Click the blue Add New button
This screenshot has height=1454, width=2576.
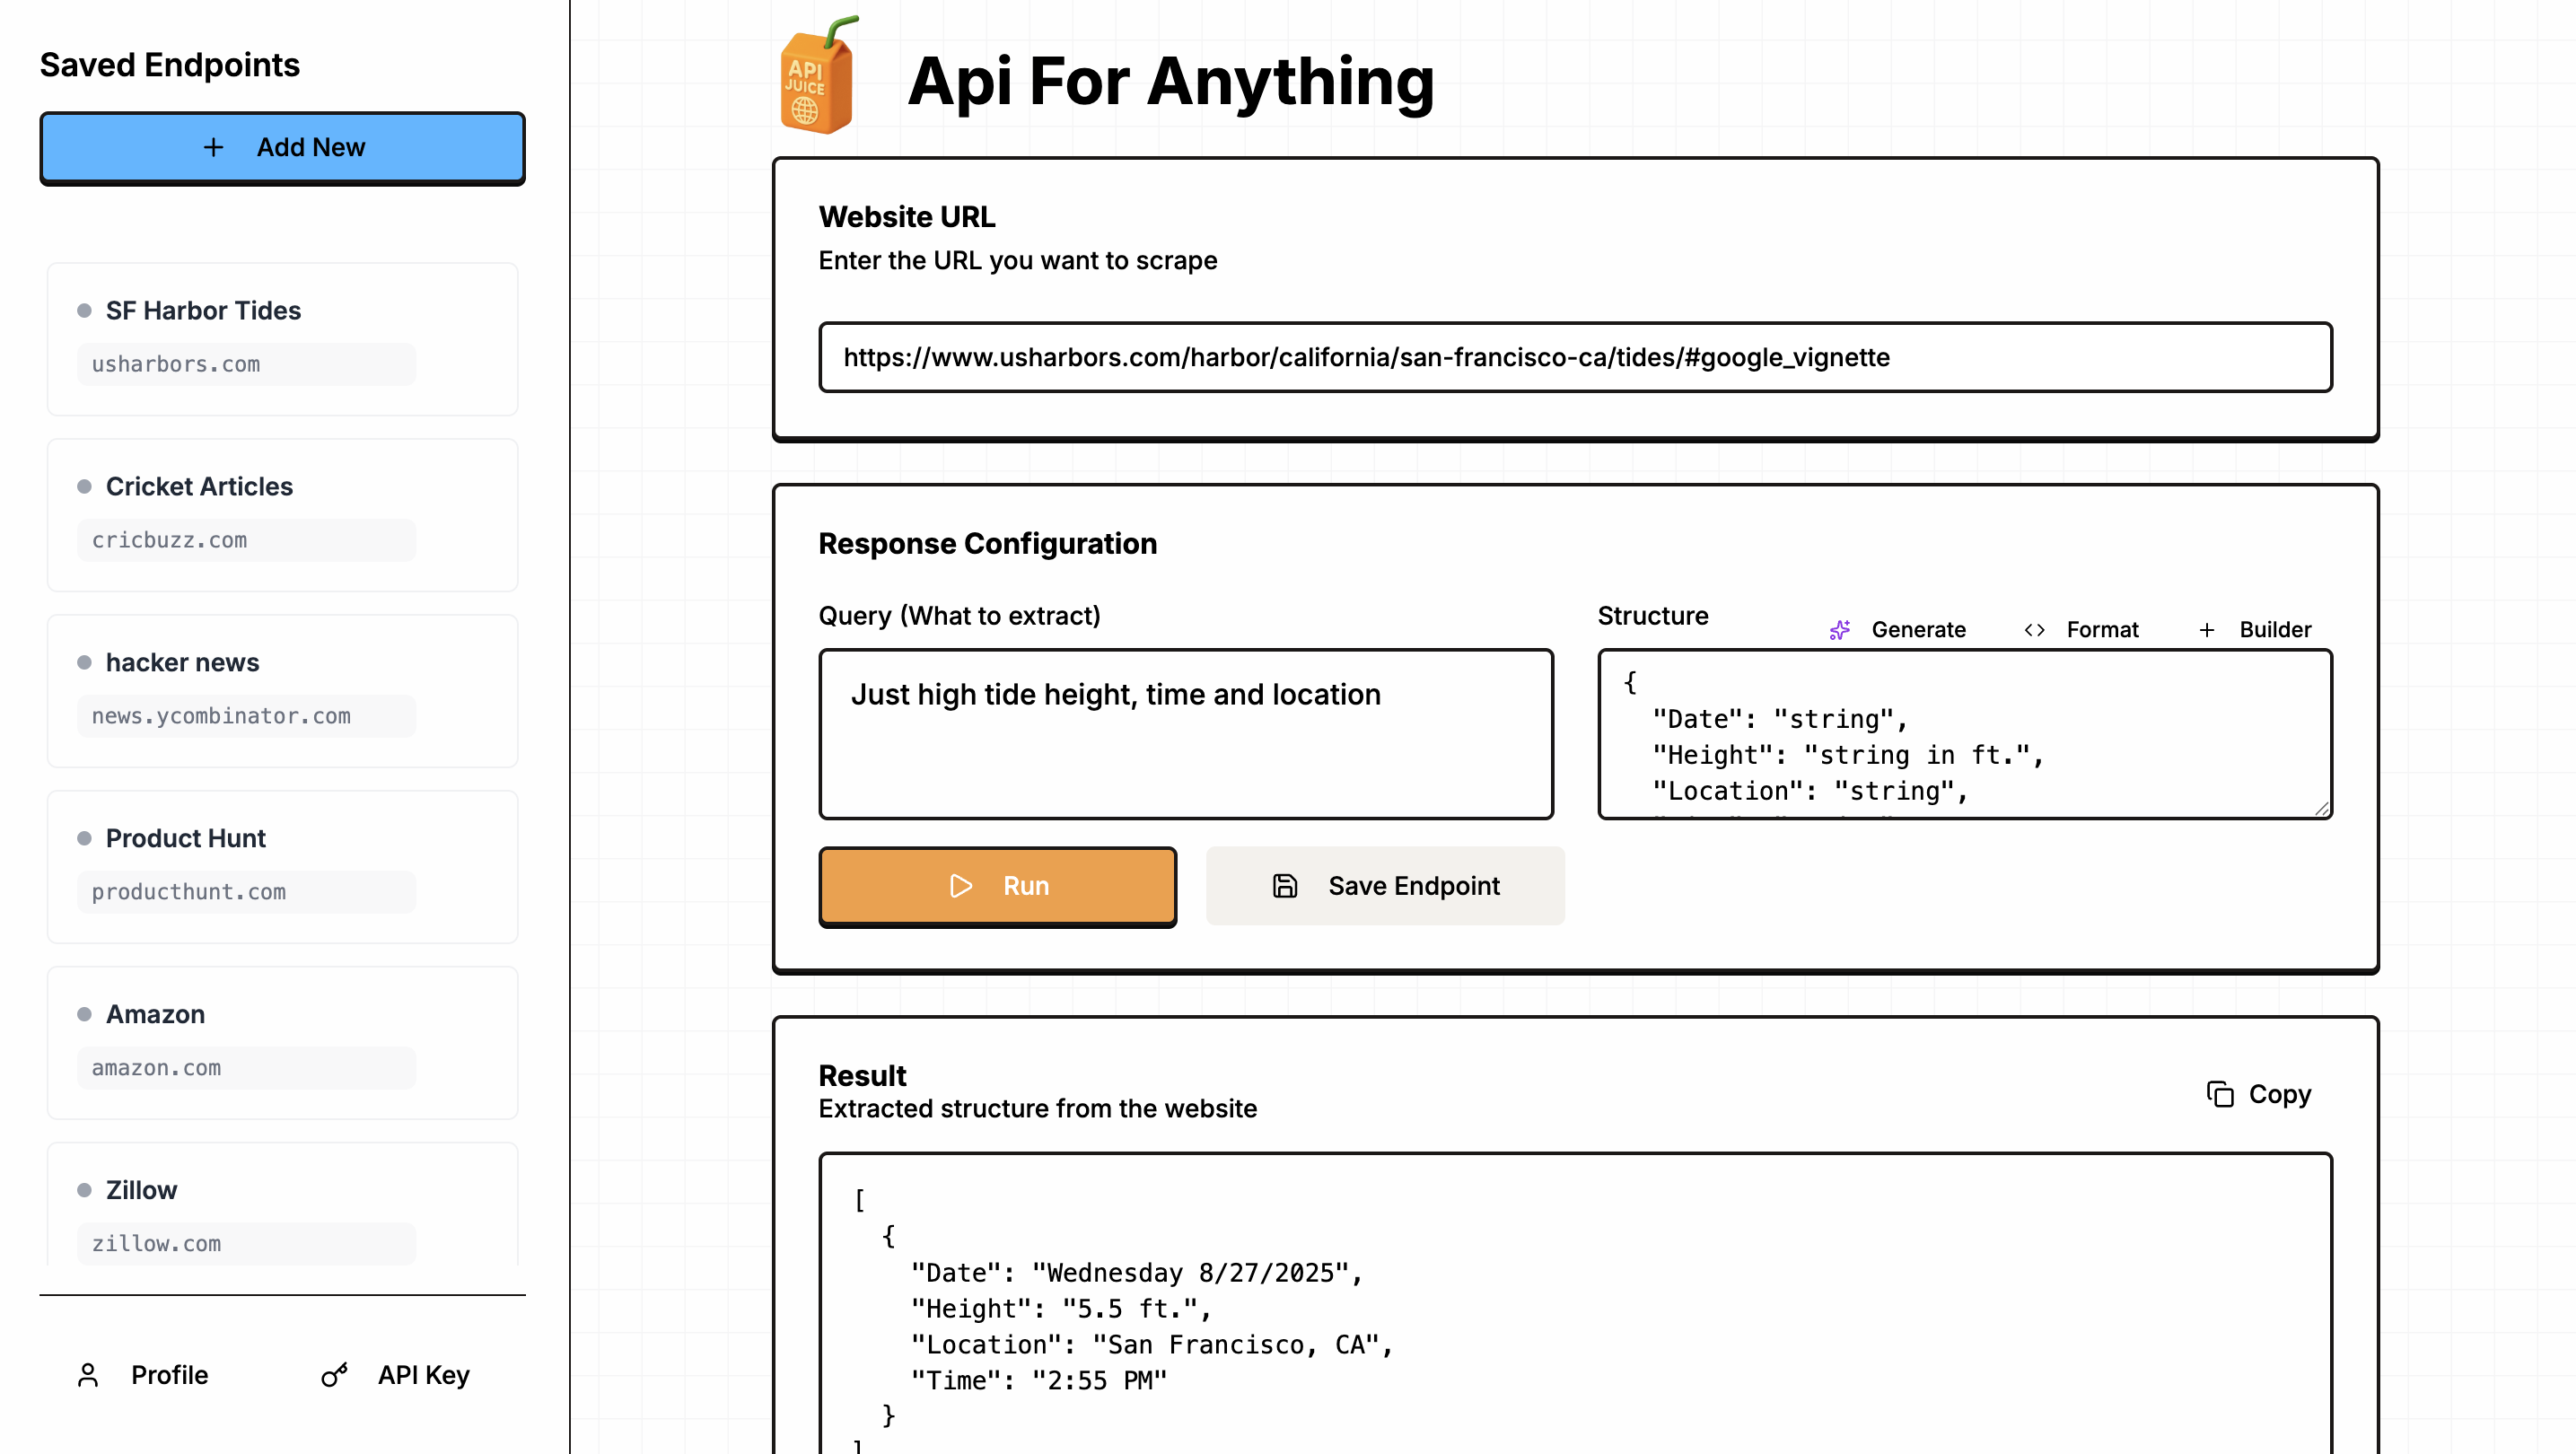(x=282, y=147)
